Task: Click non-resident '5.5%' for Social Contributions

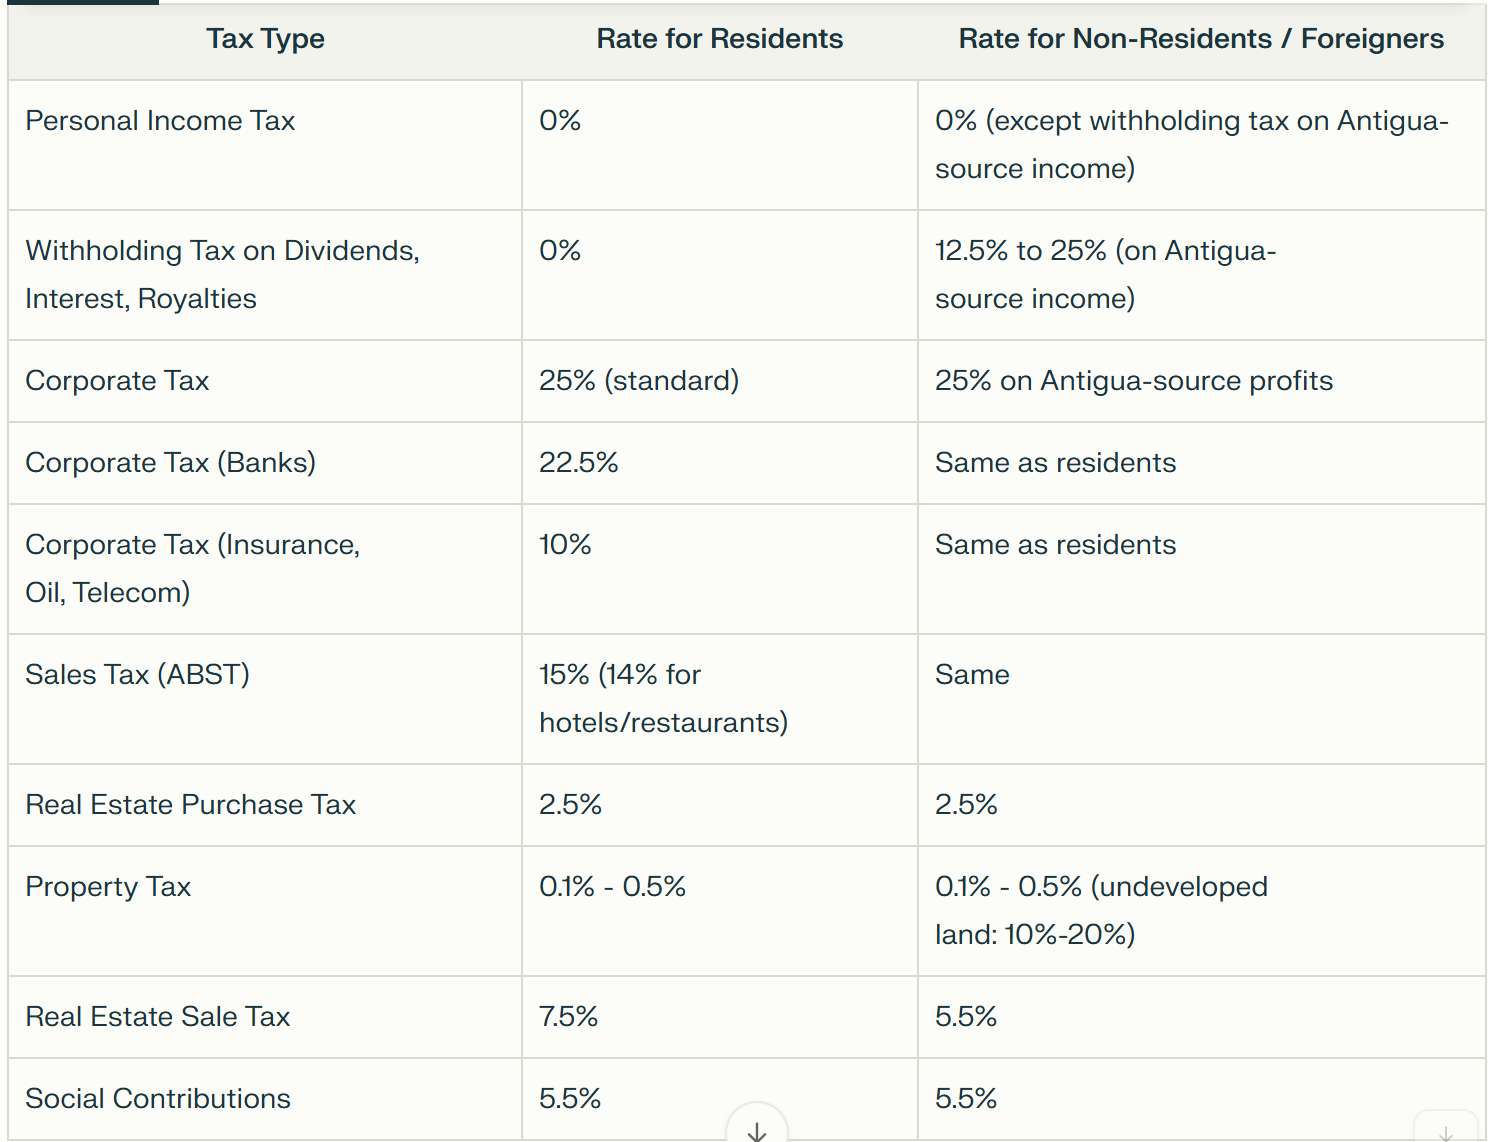Action: pos(966,1099)
